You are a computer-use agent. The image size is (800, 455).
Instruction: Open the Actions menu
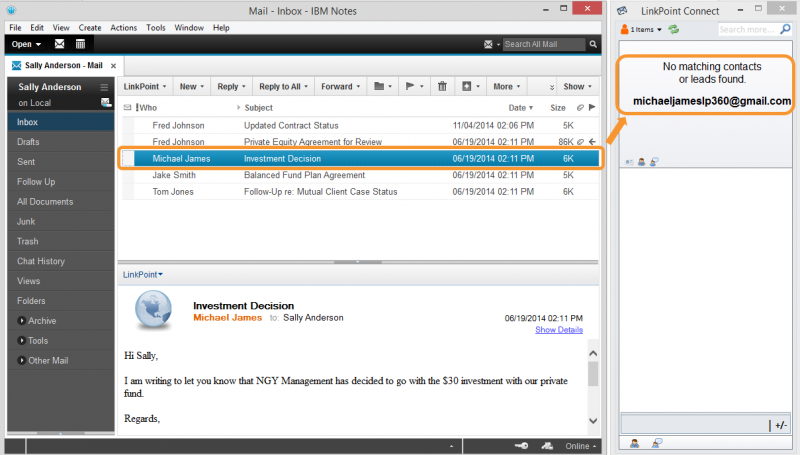[x=123, y=28]
